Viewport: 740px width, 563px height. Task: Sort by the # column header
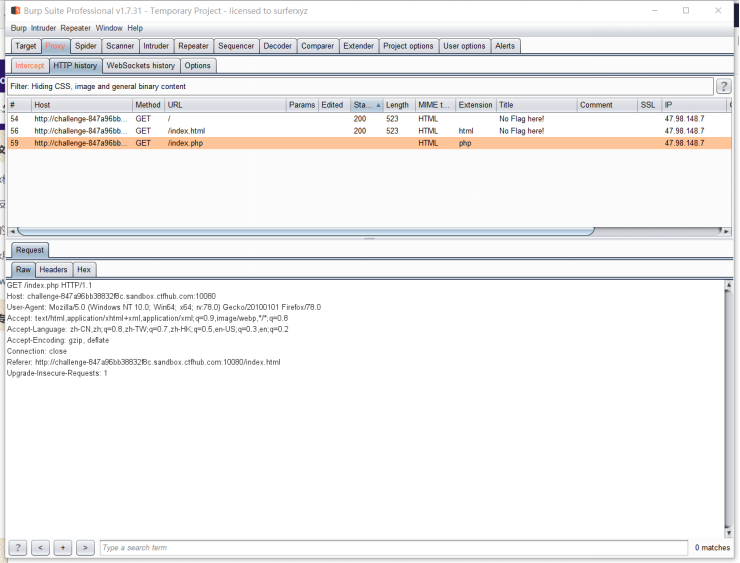[x=19, y=105]
